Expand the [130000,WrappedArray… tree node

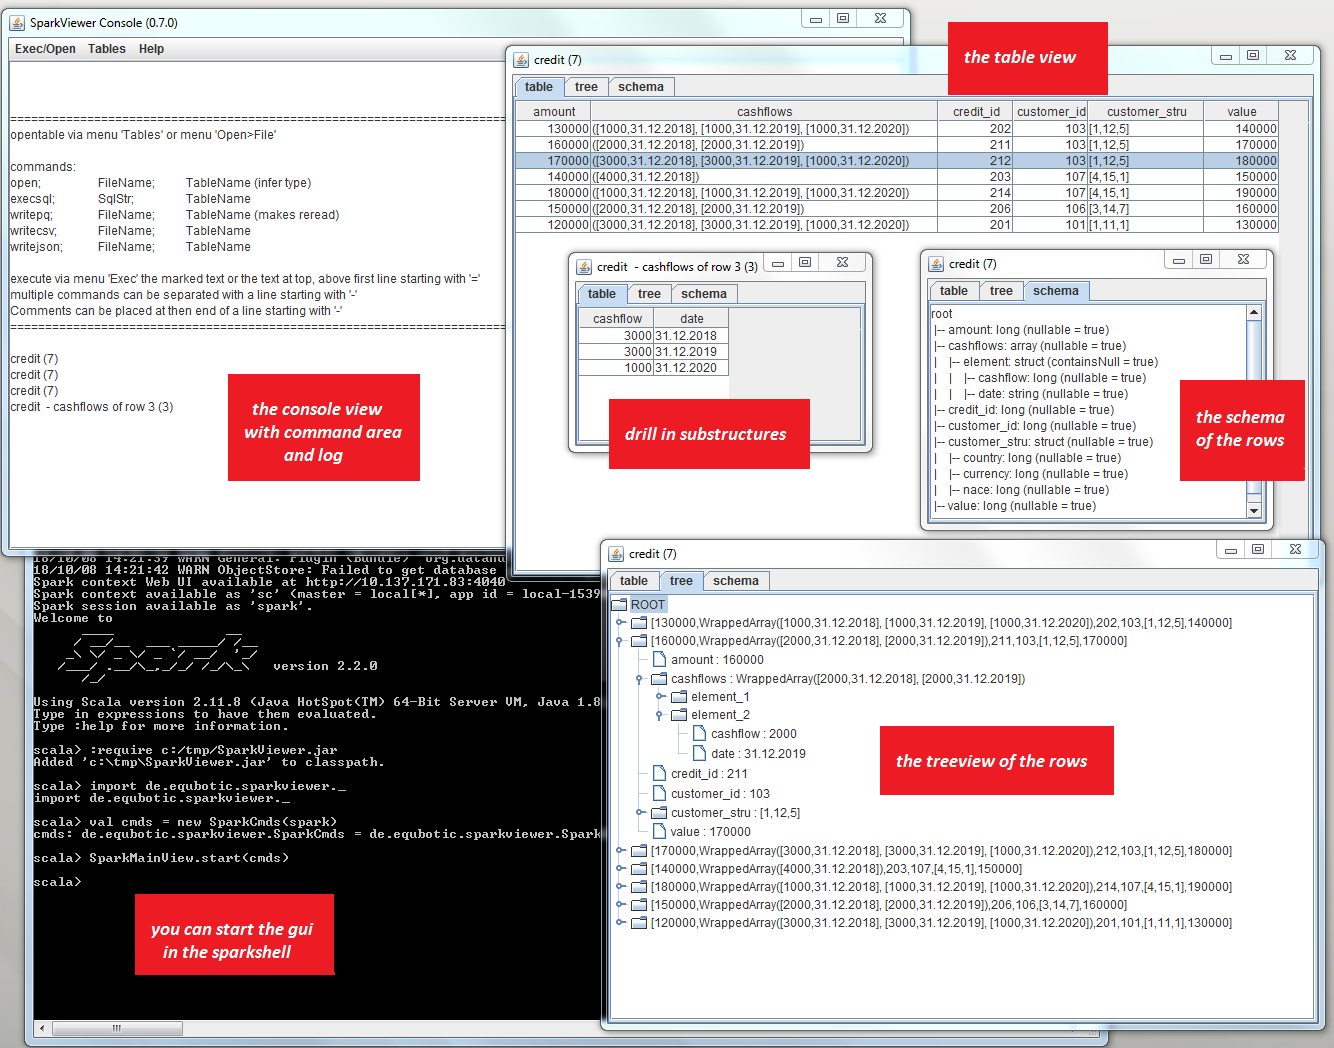pos(620,623)
